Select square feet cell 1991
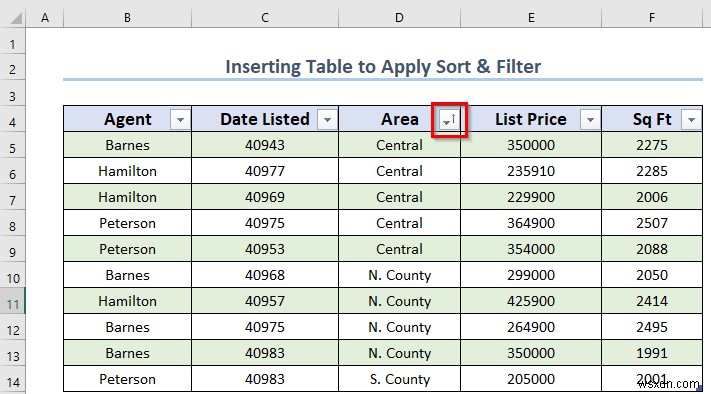The width and height of the screenshot is (711, 394). click(652, 353)
